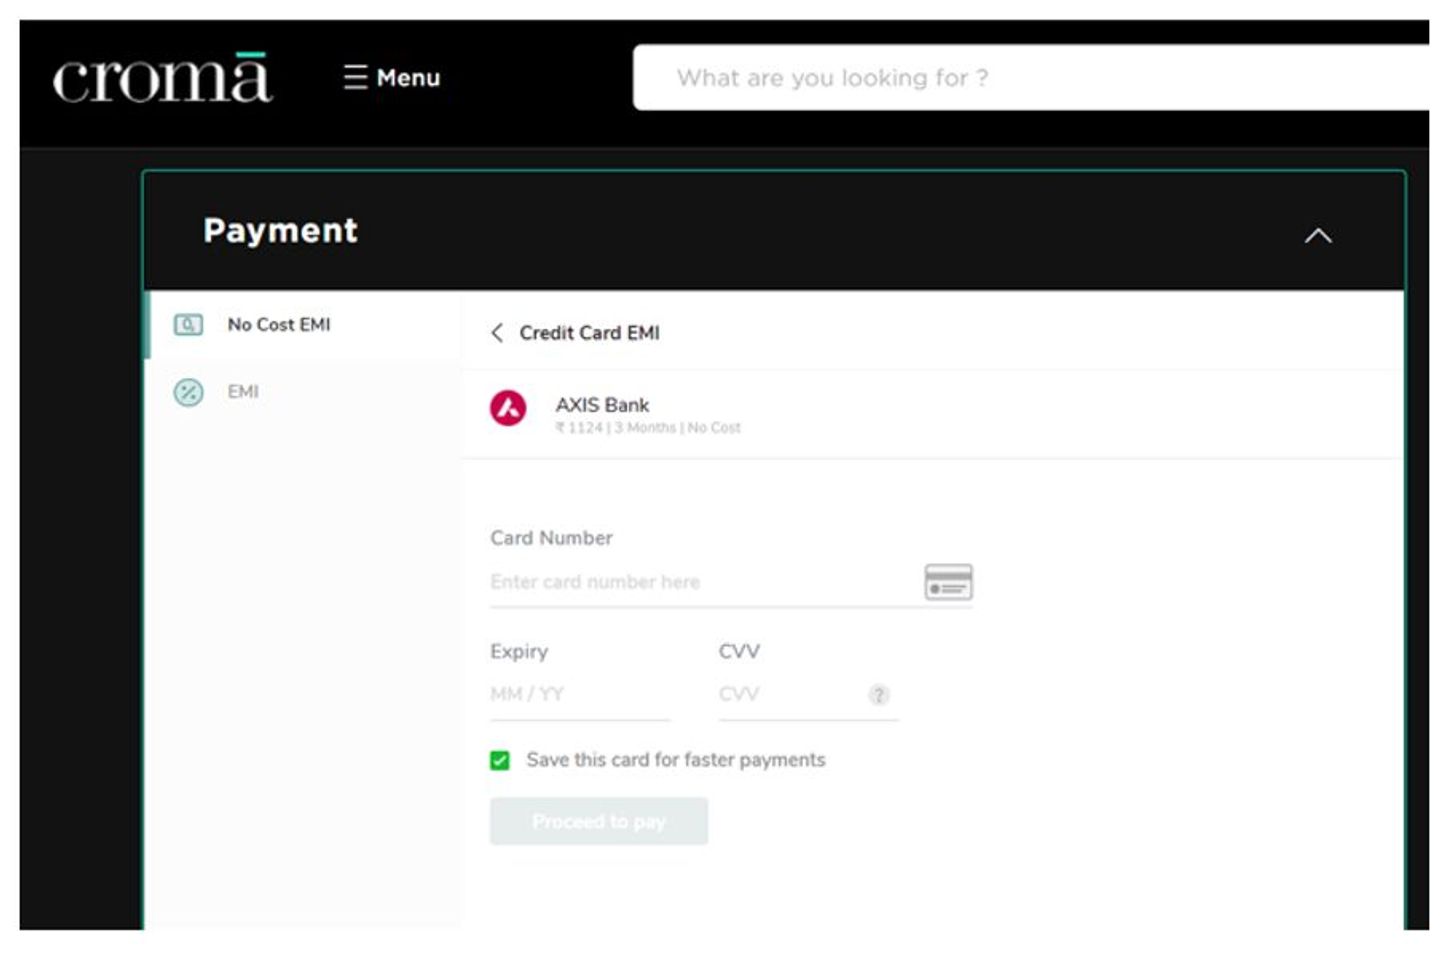Click the CVV help question mark
The image size is (1440, 958).
(878, 695)
